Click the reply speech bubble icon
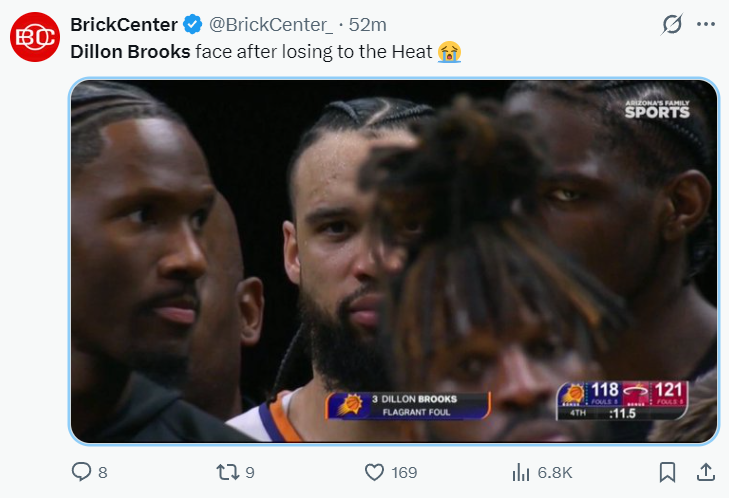Viewport: 729px width, 498px height. tap(82, 471)
